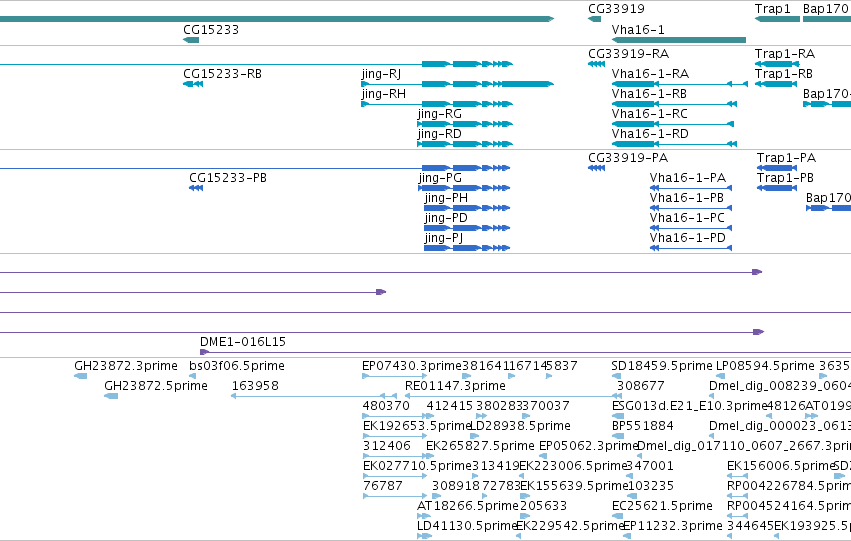This screenshot has height=541, width=851.
Task: Open the Trap1-PB protein label
Action: pyautogui.click(x=785, y=177)
